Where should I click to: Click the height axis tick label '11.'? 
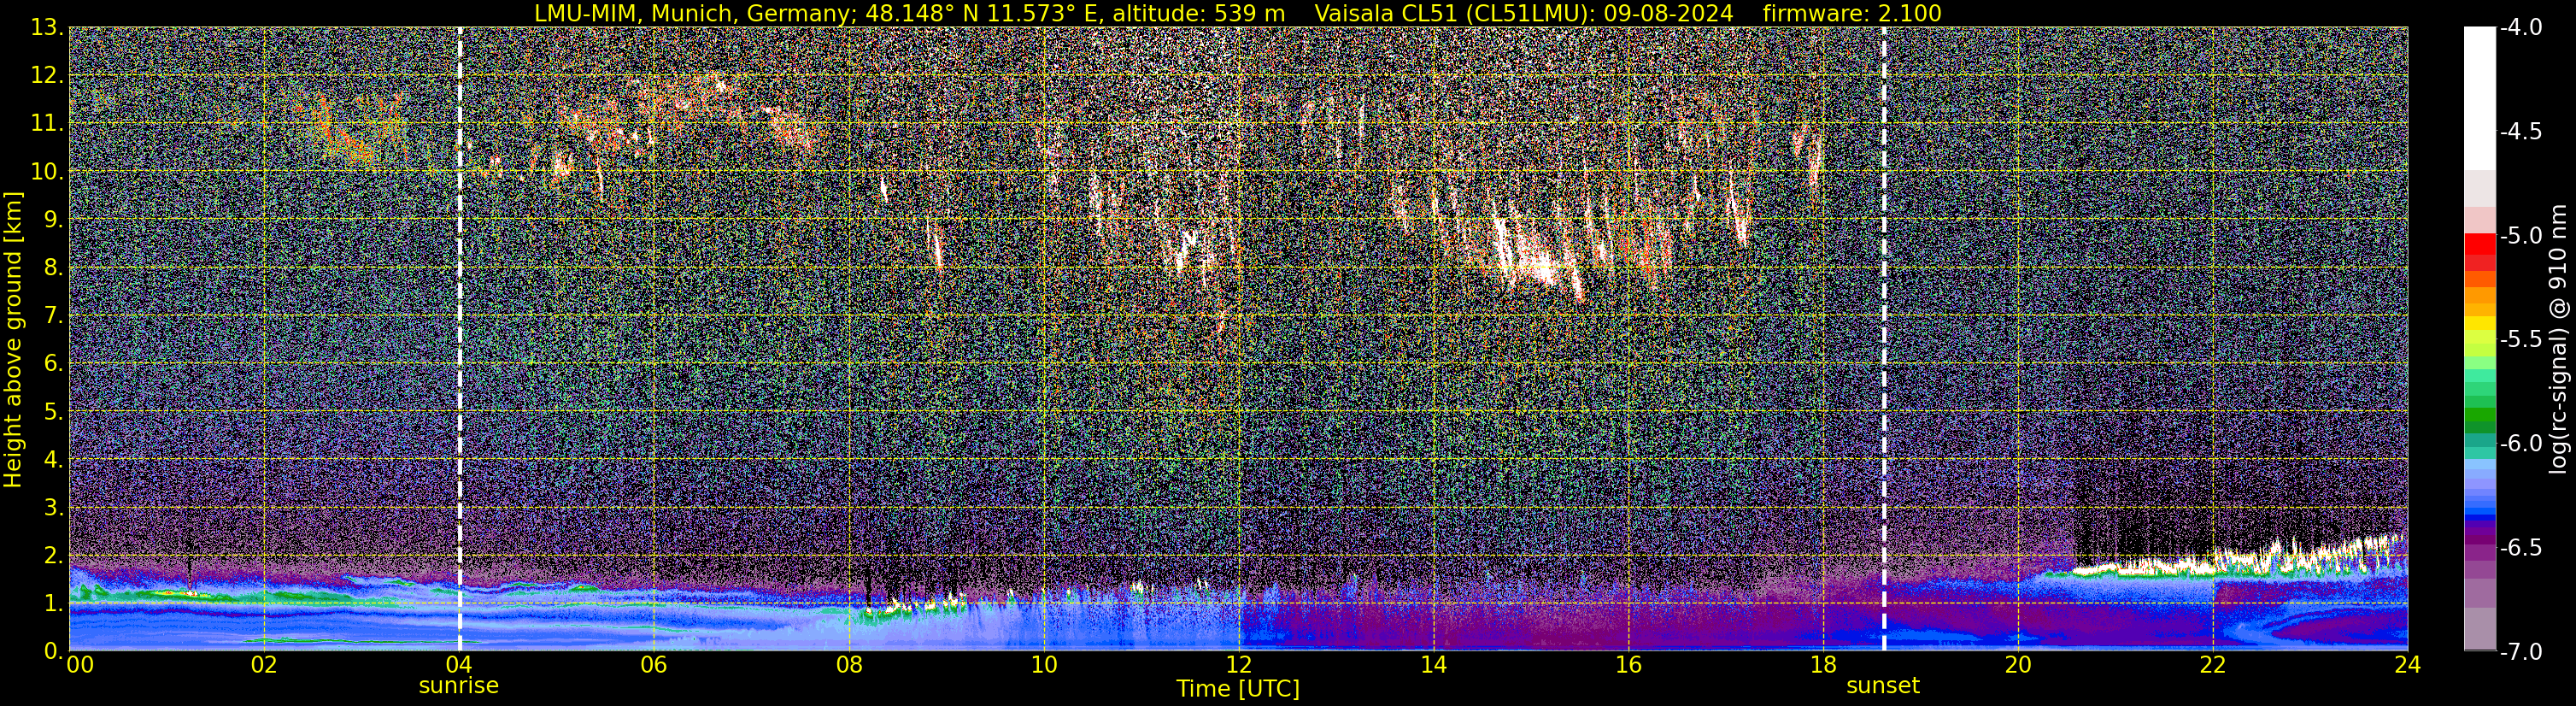tap(47, 123)
